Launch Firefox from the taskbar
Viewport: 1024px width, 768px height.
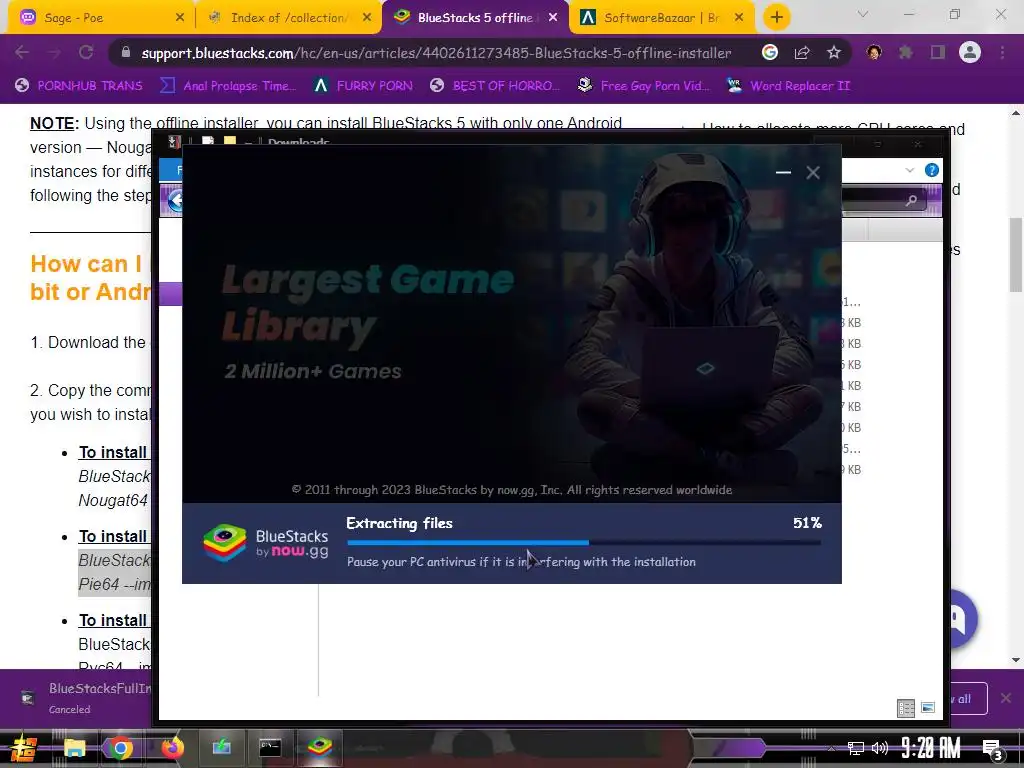172,748
